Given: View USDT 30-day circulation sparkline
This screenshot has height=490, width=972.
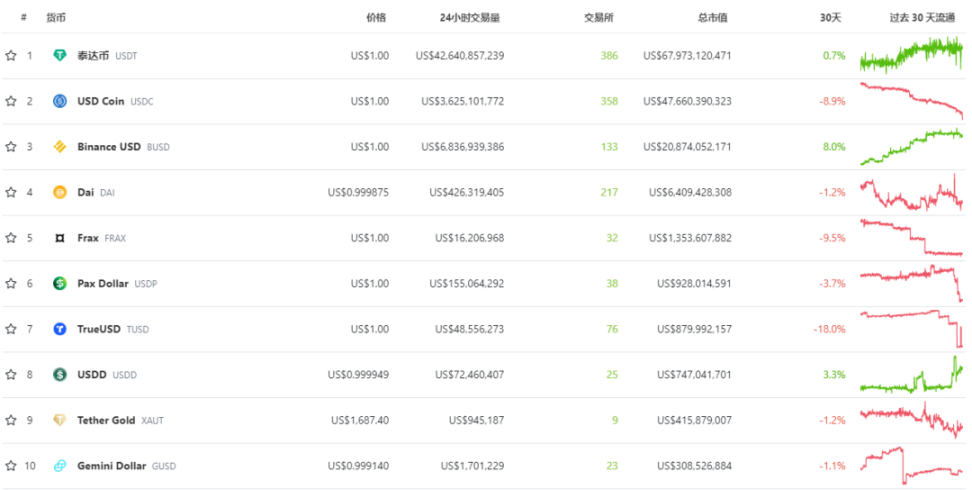Looking at the screenshot, I should (911, 55).
